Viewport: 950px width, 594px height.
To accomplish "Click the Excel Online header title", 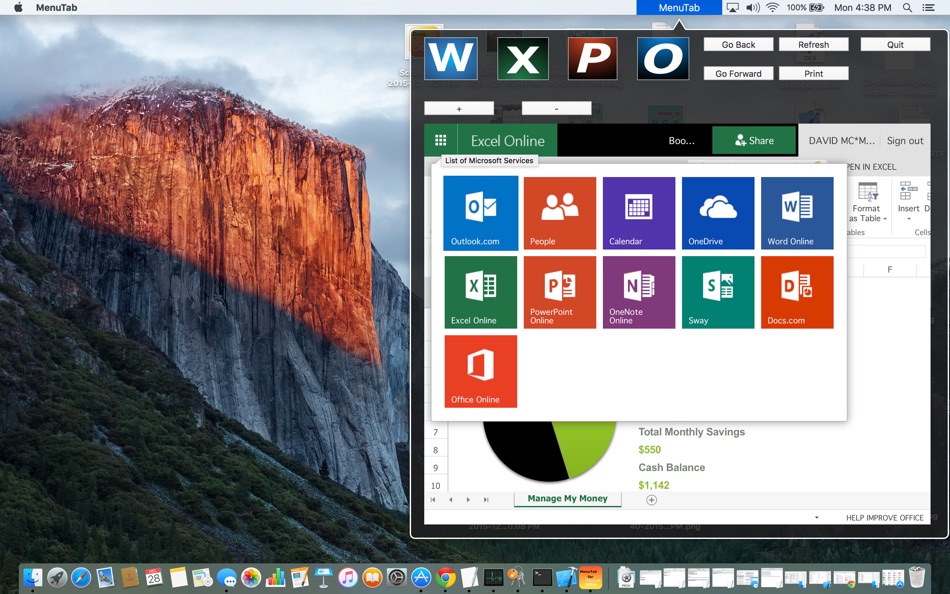I will click(x=508, y=141).
